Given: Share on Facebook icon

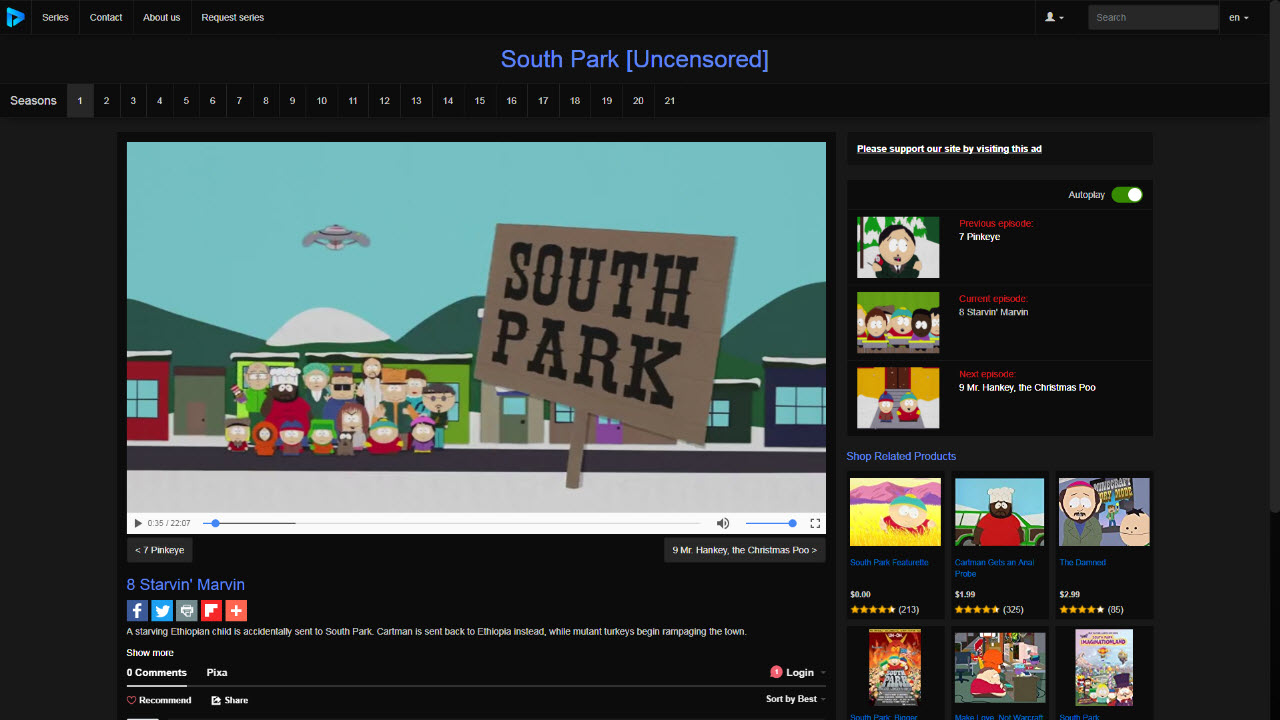Looking at the screenshot, I should tap(137, 610).
